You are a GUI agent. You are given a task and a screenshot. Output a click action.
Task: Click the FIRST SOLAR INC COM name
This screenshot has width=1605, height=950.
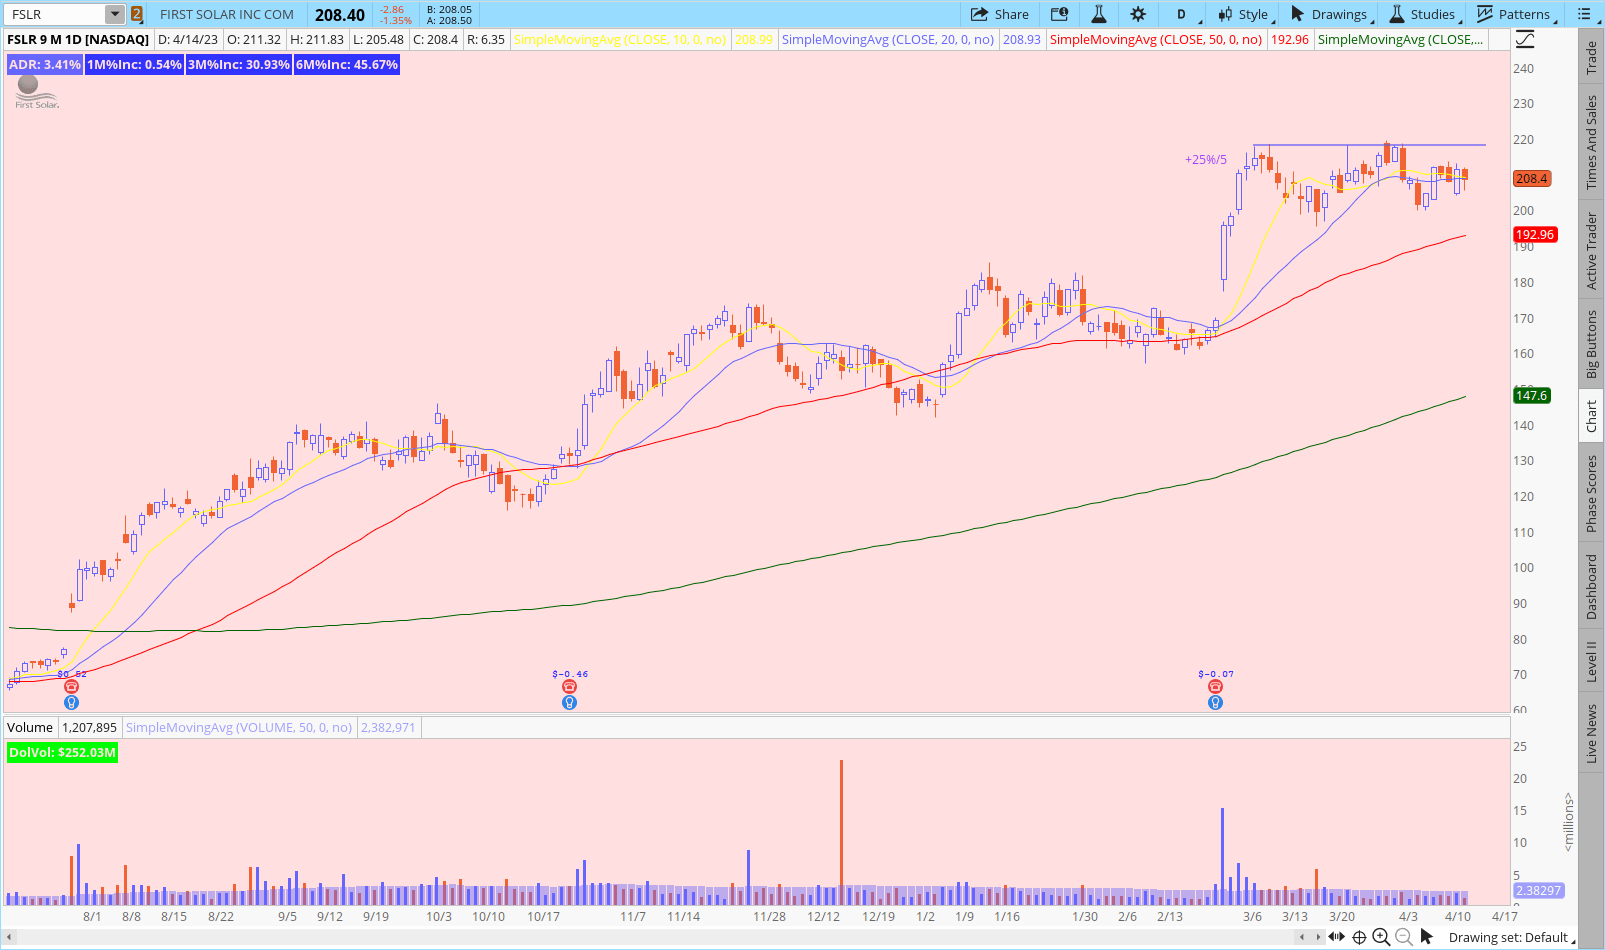pyautogui.click(x=227, y=14)
